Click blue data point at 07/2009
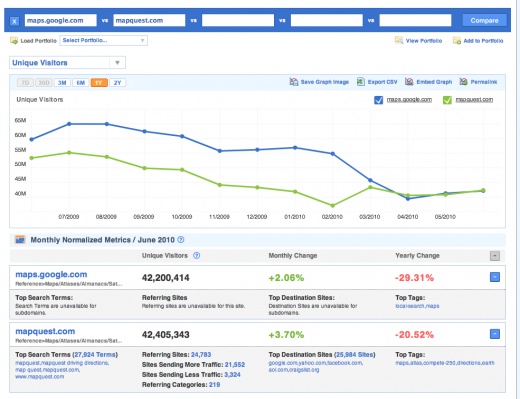The width and height of the screenshot is (520, 399). (69, 124)
